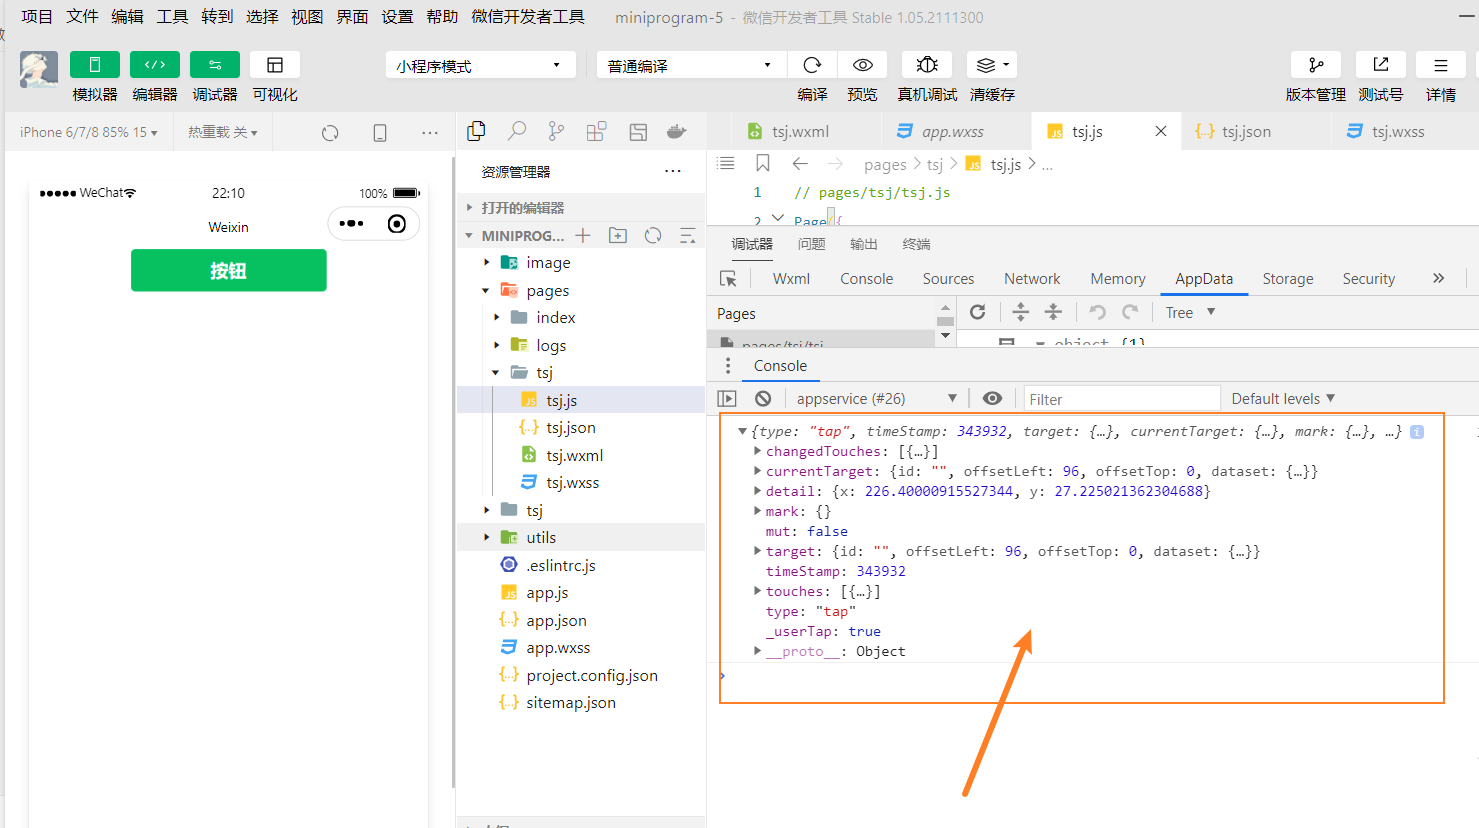Image resolution: width=1479 pixels, height=828 pixels.
Task: Open the Tree view mode dropdown
Action: pos(1190,313)
